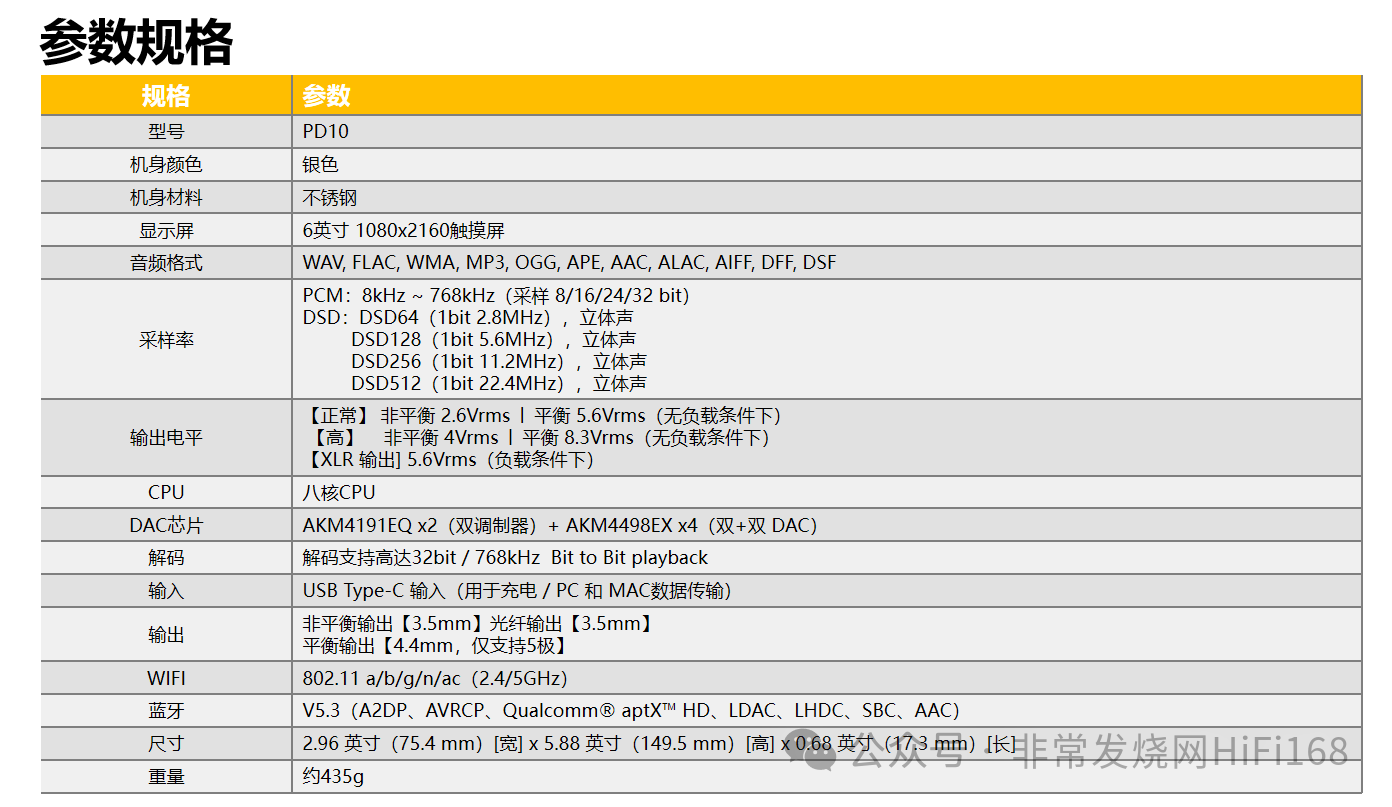Image resolution: width=1392 pixels, height=807 pixels.
Task: Select the 802.11 a/b/g/n/ac value
Action: [435, 678]
